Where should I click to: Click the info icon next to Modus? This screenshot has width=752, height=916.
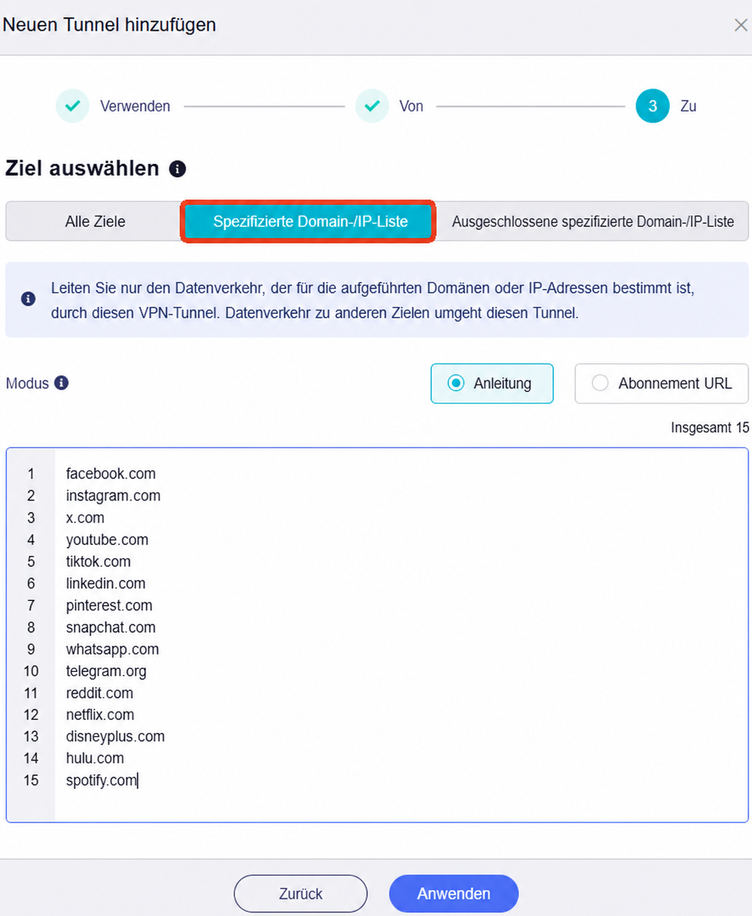pyautogui.click(x=61, y=383)
